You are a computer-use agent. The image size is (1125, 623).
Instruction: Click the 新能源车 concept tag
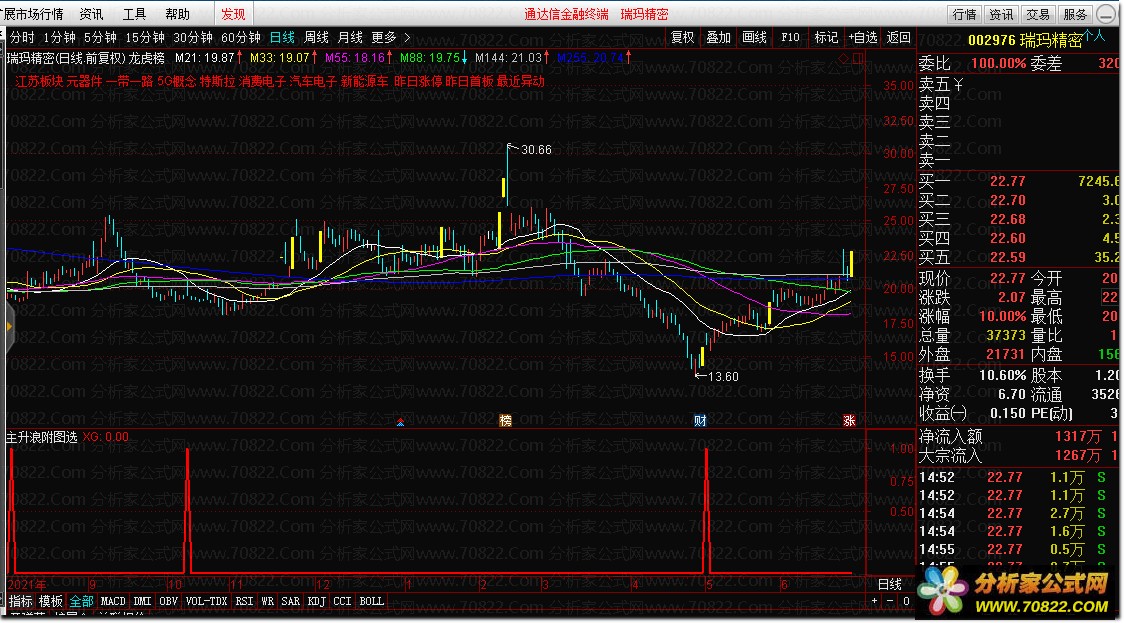(x=364, y=82)
